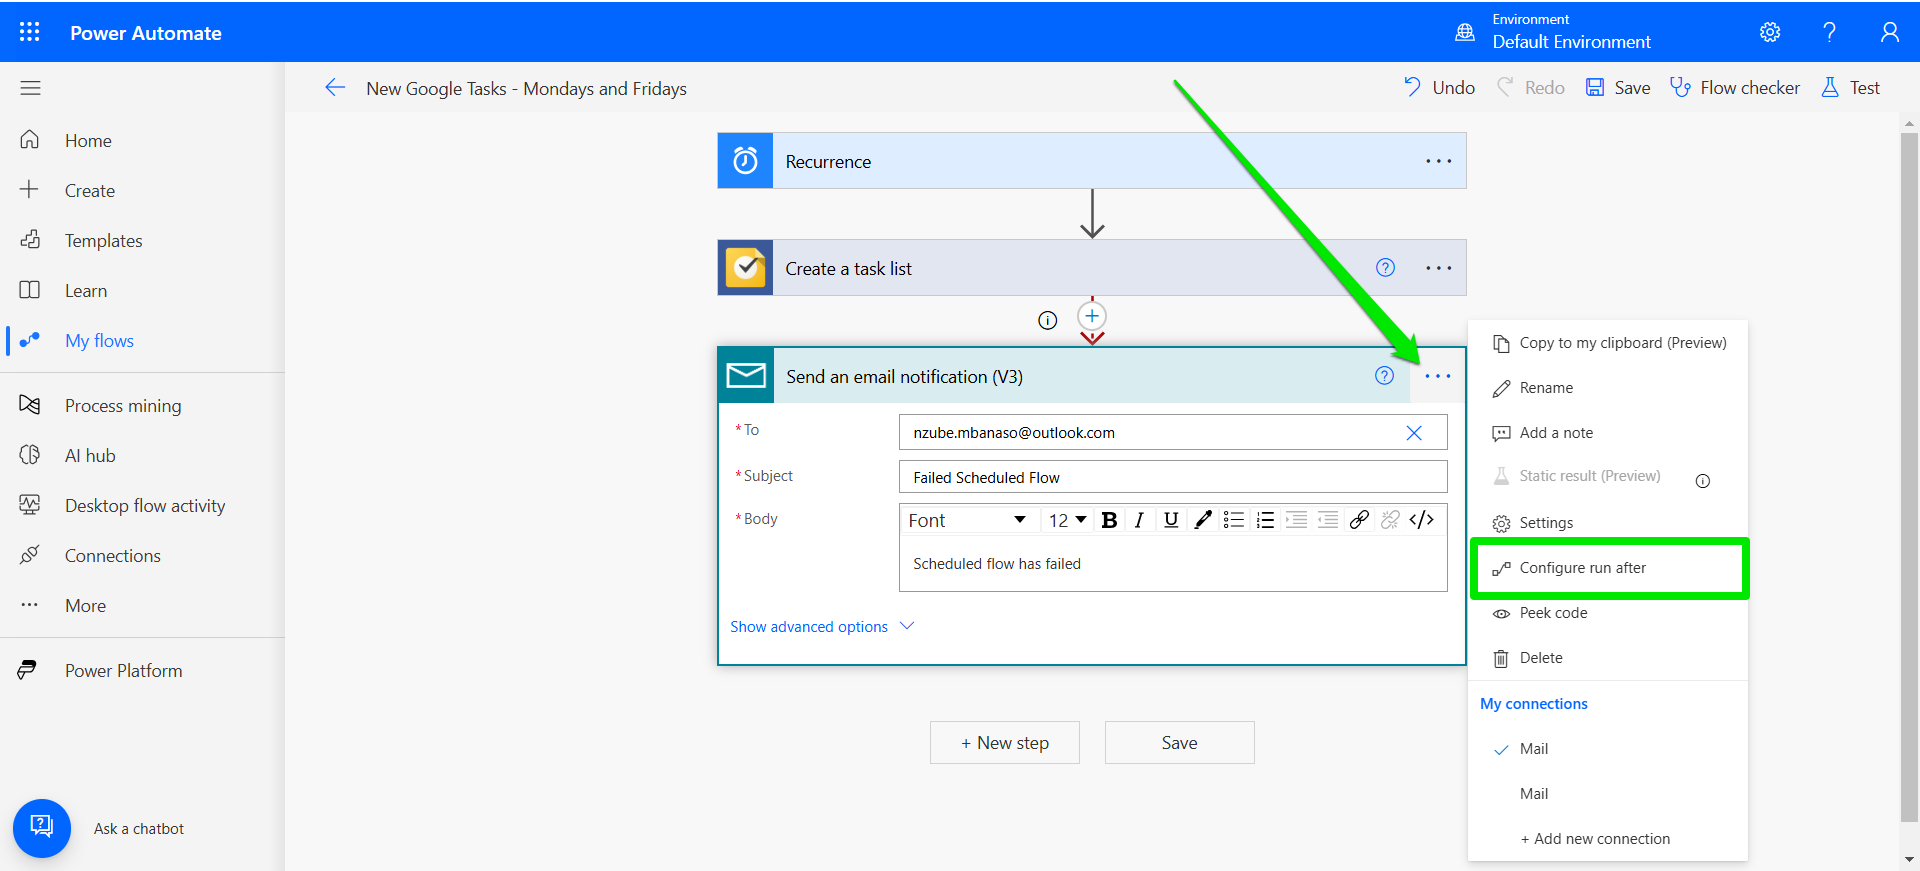Viewport: 1920px width, 871px height.
Task: Select Configure run after
Action: point(1608,568)
